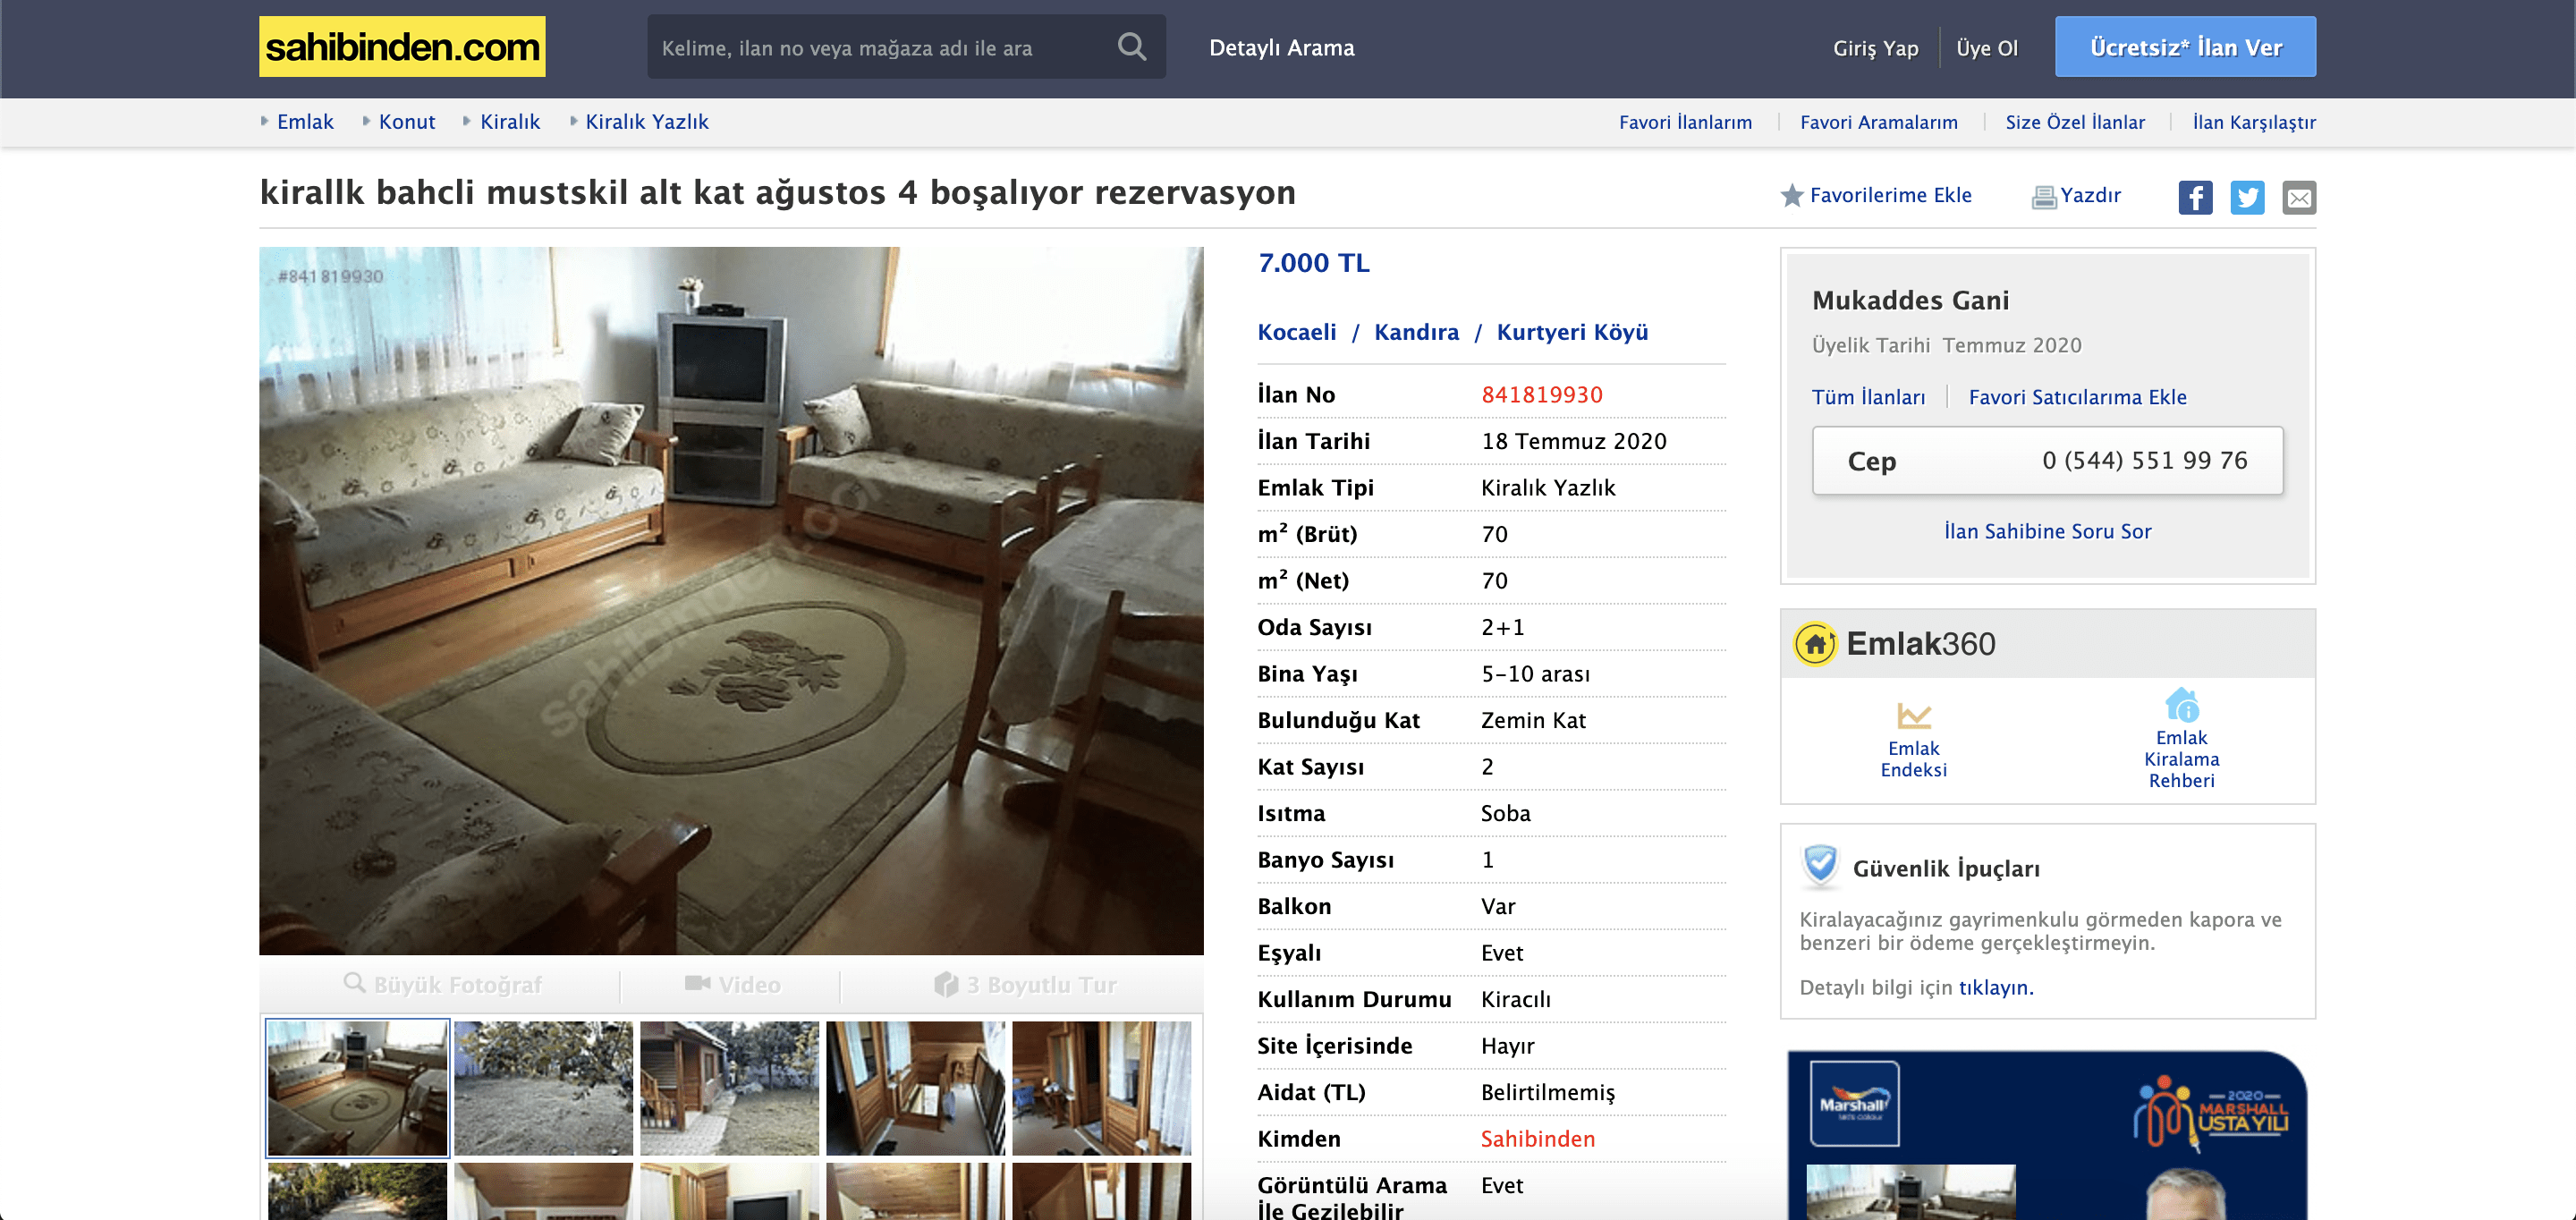Open the Emlak breadcrumb category

[x=305, y=122]
